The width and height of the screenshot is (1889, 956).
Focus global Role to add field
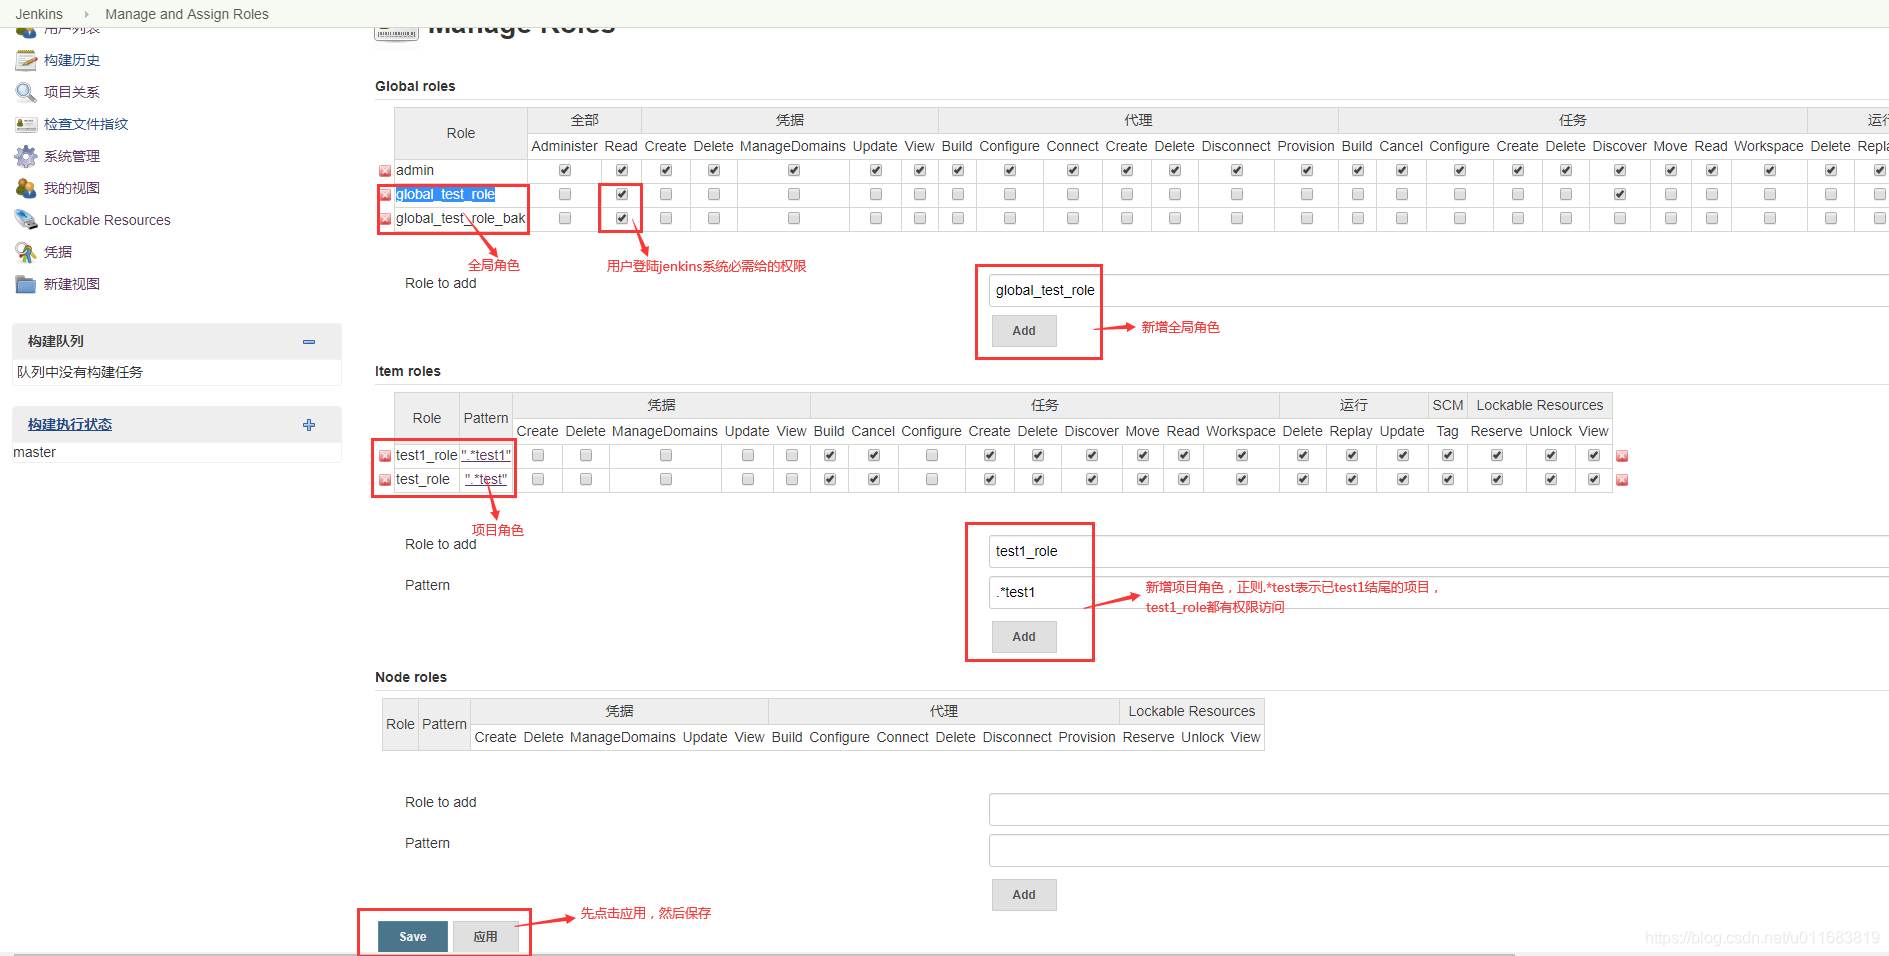1439,291
